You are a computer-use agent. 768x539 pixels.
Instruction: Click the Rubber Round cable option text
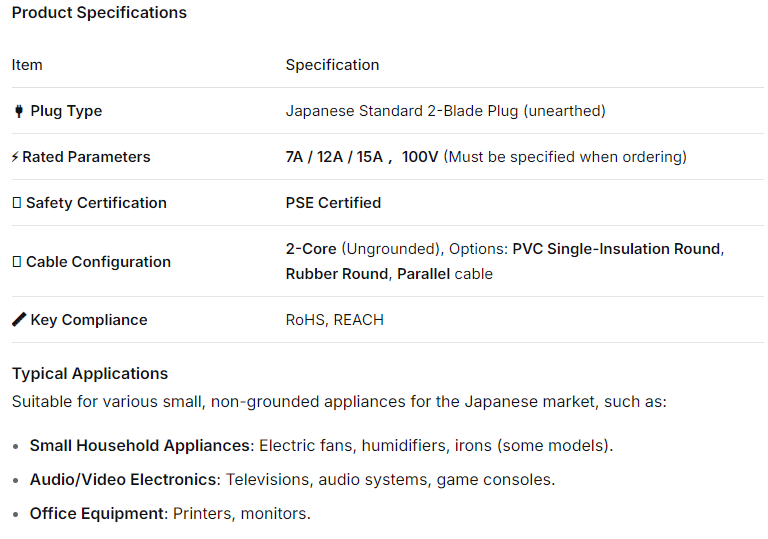pos(337,274)
